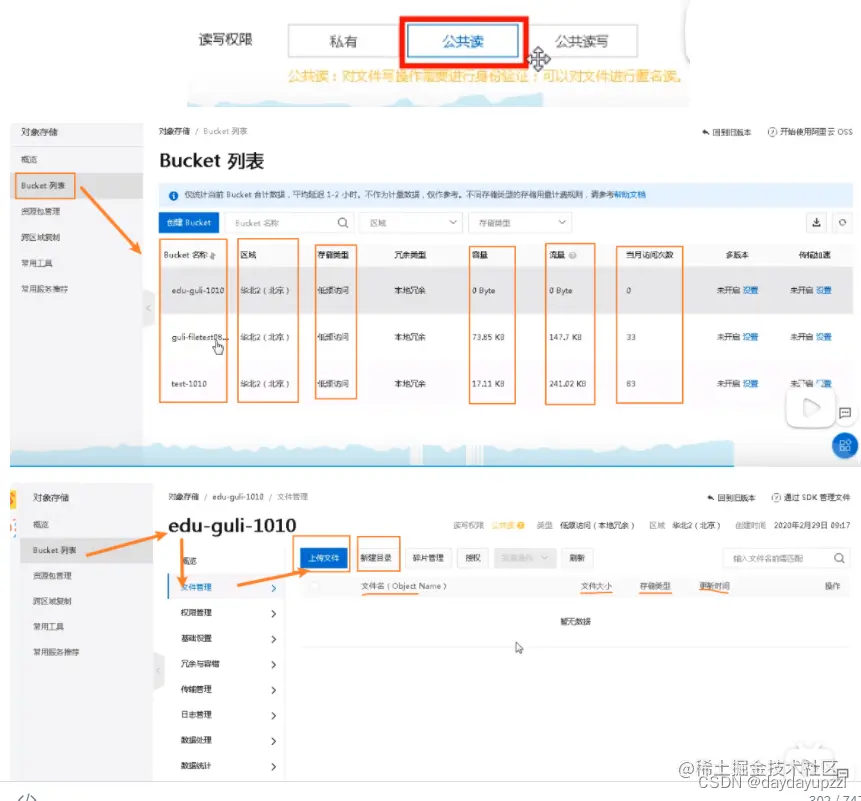Image resolution: width=861 pixels, height=801 pixels.
Task: Open the test-1010 bucket row name
Action: coord(189,383)
